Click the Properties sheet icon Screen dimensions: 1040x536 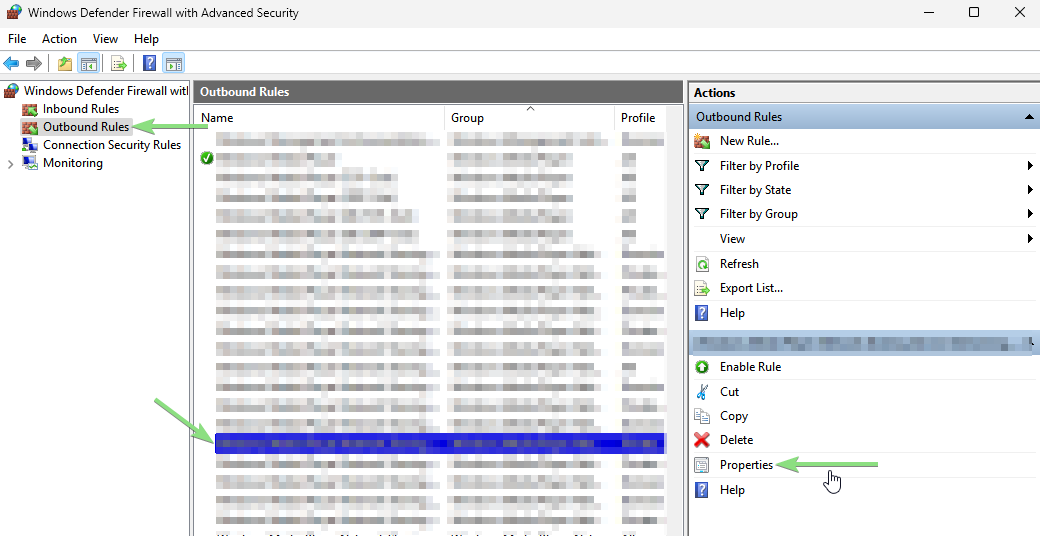click(x=702, y=465)
